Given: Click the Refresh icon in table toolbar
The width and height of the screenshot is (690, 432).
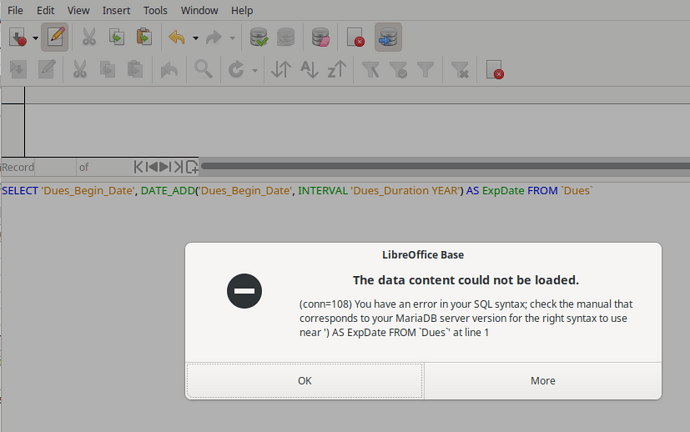Looking at the screenshot, I should point(236,70).
